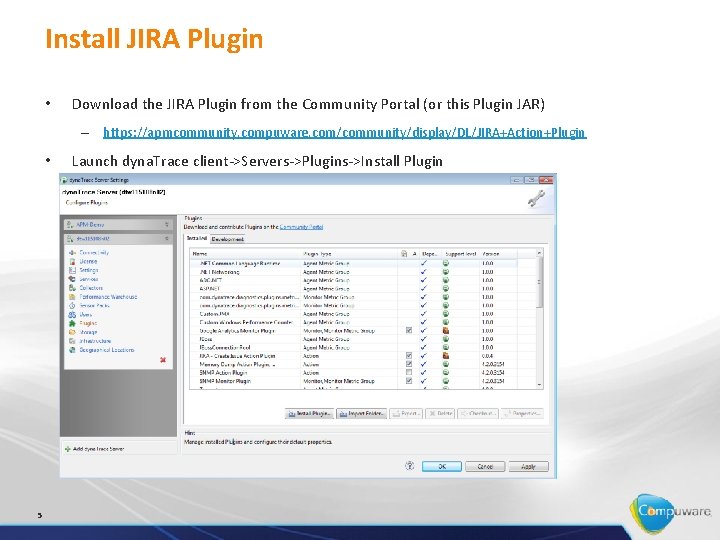The image size is (720, 540).
Task: Click Add dynaTrace Server plus icon
Action: pos(68,449)
